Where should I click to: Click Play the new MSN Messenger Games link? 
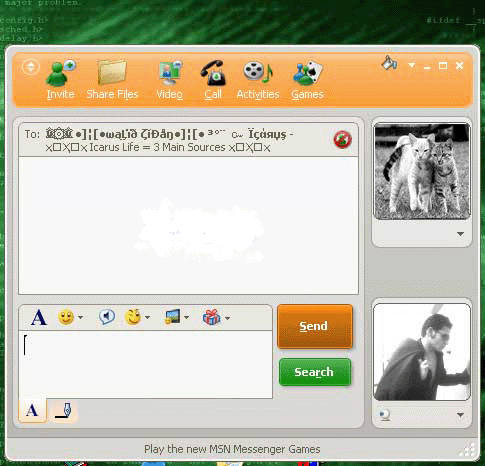(232, 449)
